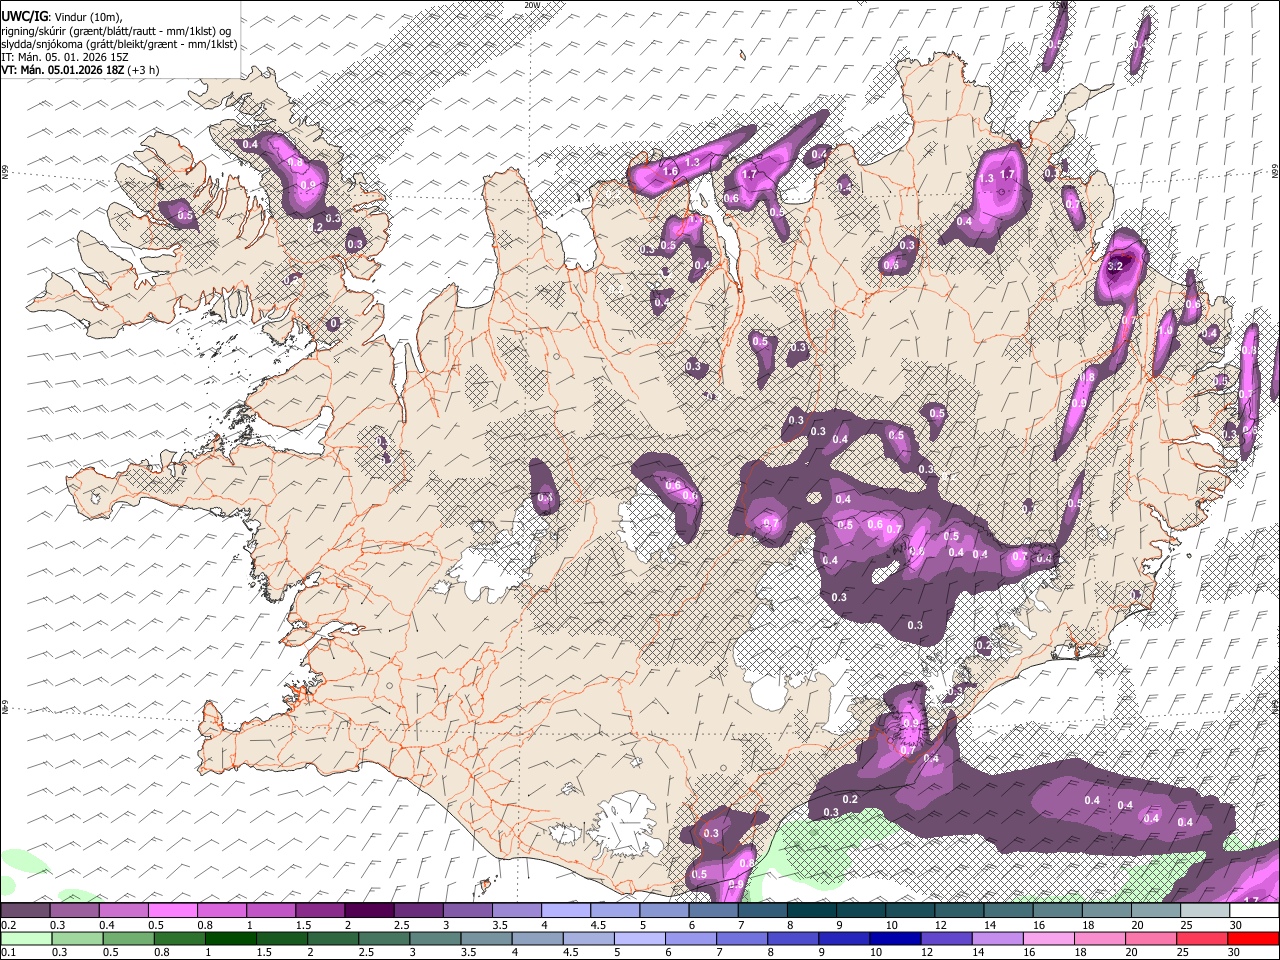Select the lower legend swatch between 0.3 and 0.5

click(x=77, y=939)
